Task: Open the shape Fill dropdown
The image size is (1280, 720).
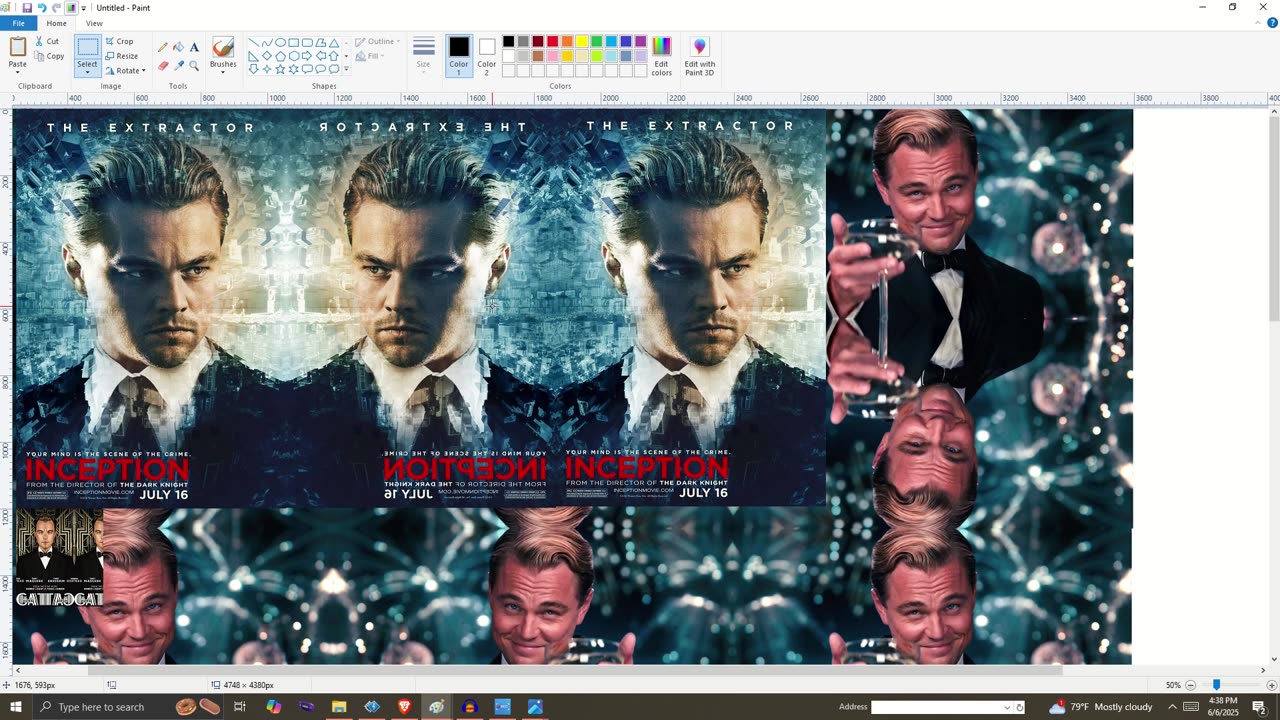Action: (371, 56)
